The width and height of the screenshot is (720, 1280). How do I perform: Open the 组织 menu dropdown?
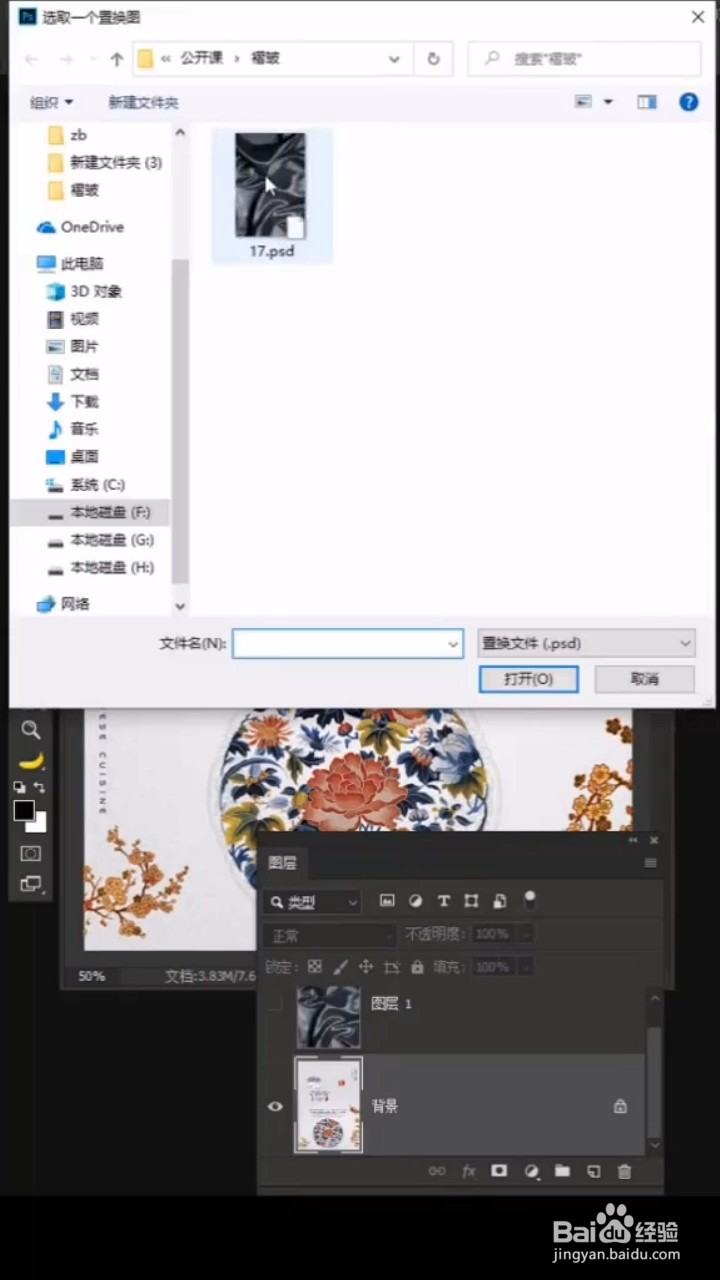point(52,102)
